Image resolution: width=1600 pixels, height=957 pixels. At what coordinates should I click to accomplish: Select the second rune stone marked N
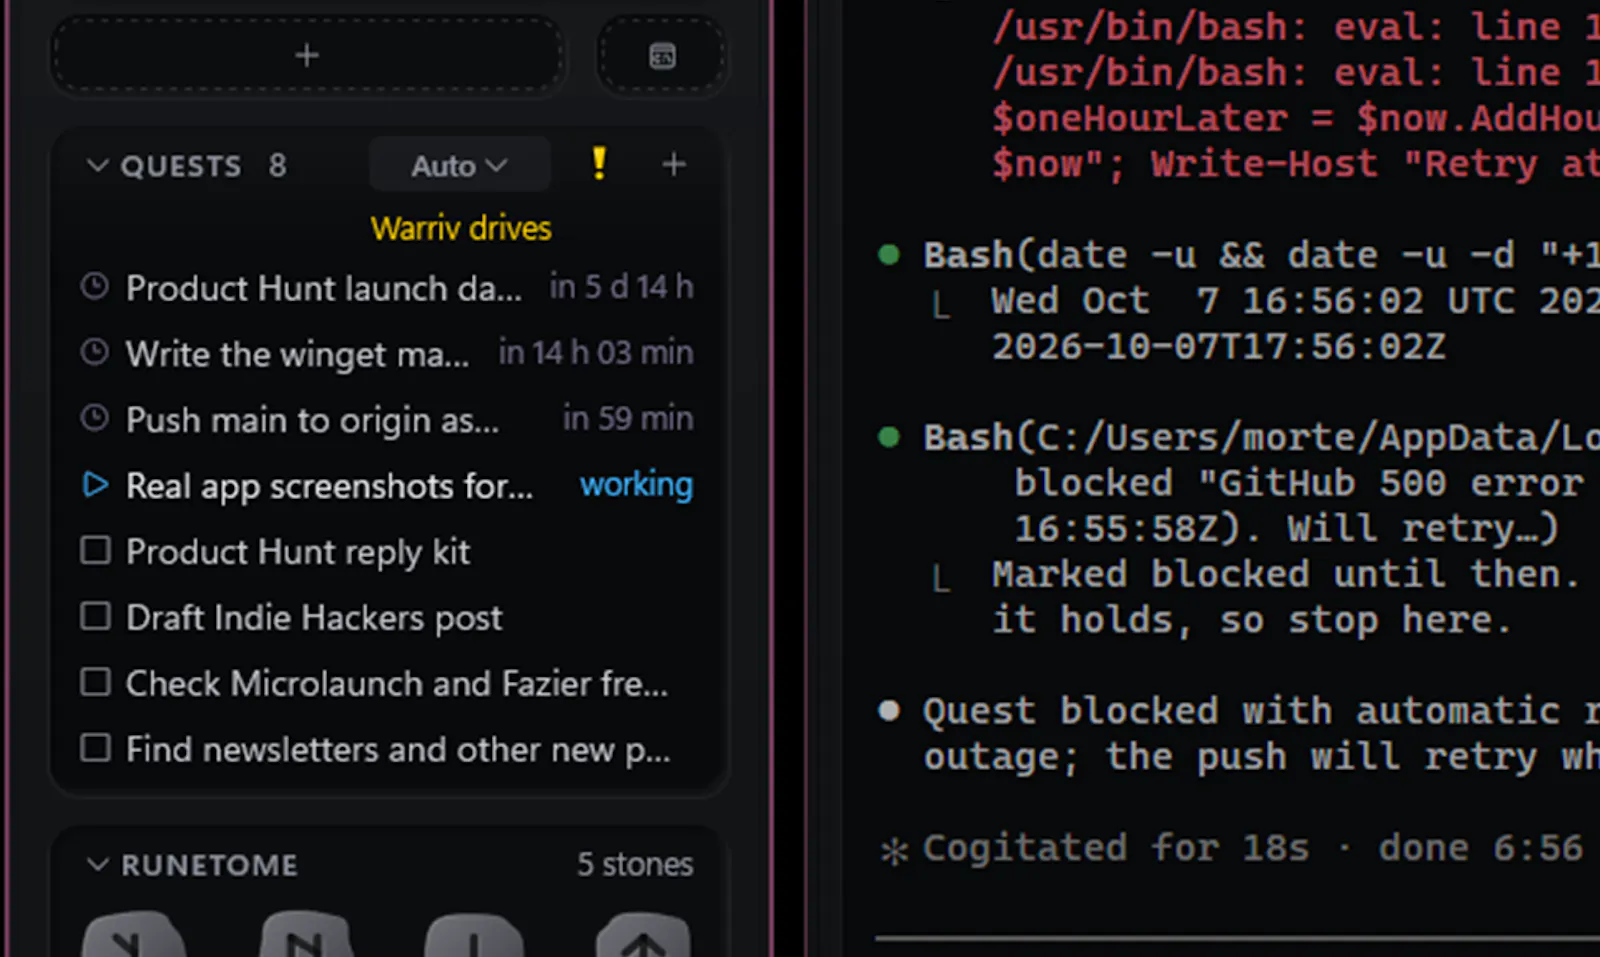[306, 934]
